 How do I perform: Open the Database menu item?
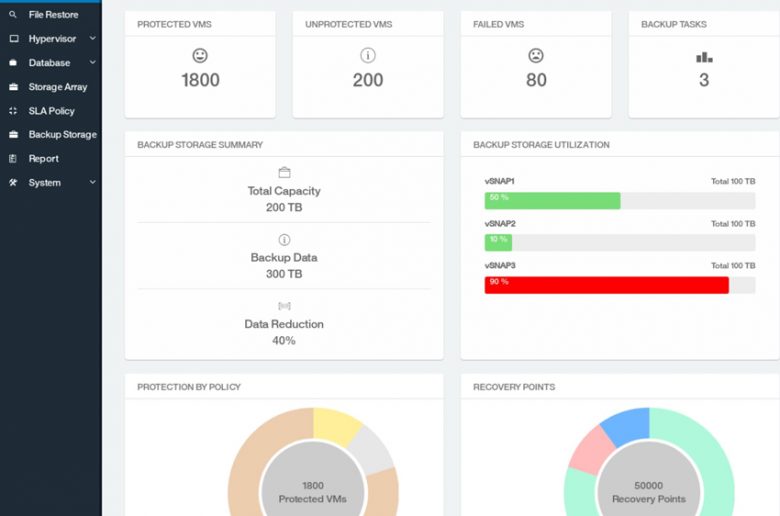tap(51, 63)
